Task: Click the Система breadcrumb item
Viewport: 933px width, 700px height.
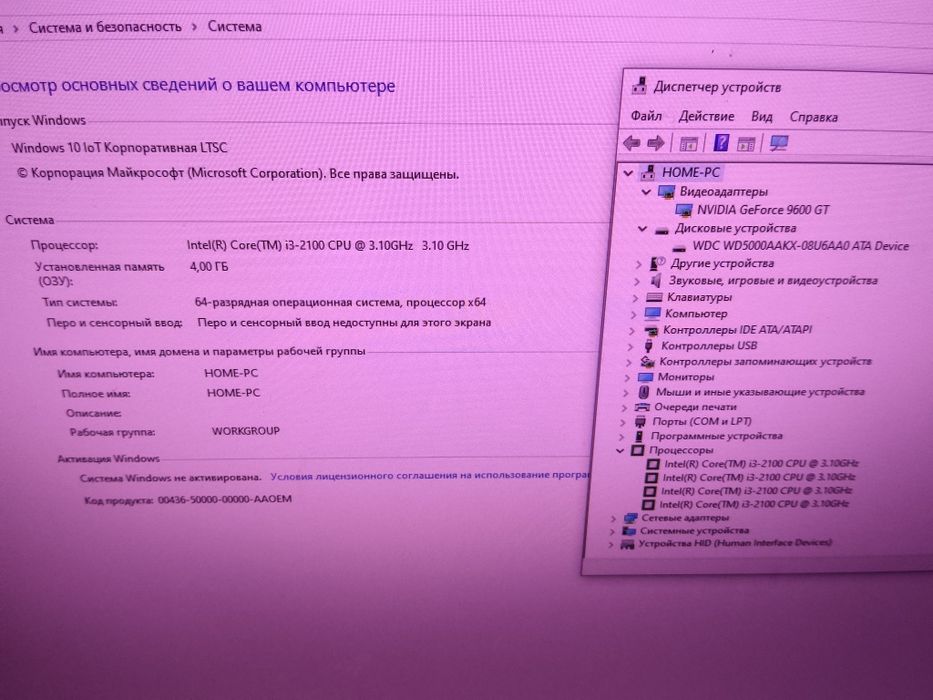Action: pyautogui.click(x=234, y=27)
